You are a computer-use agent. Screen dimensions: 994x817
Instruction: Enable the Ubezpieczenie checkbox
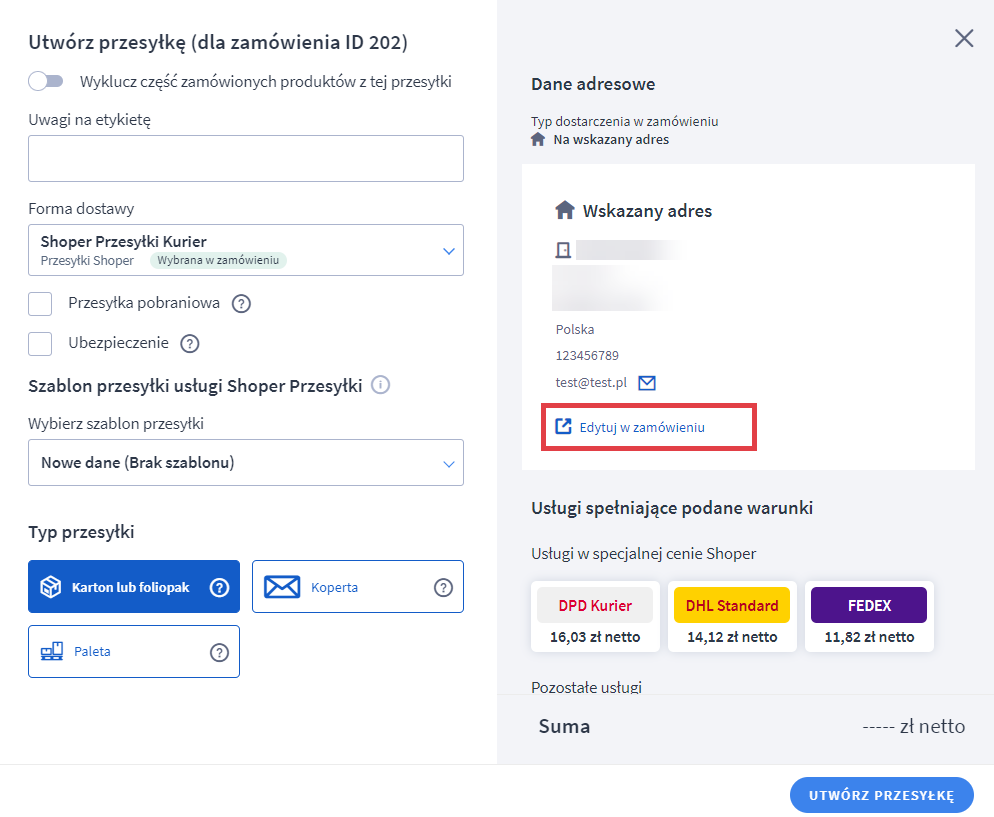40,344
